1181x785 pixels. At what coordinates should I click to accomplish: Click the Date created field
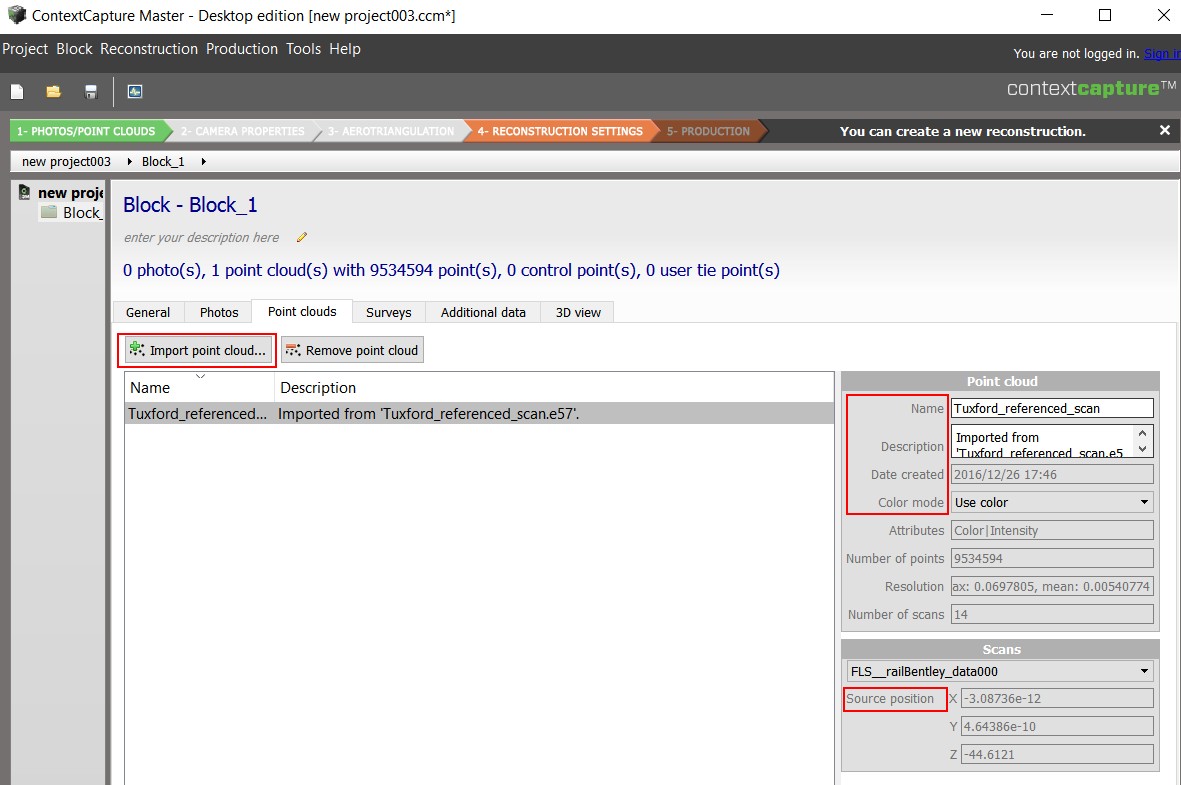pos(1052,475)
